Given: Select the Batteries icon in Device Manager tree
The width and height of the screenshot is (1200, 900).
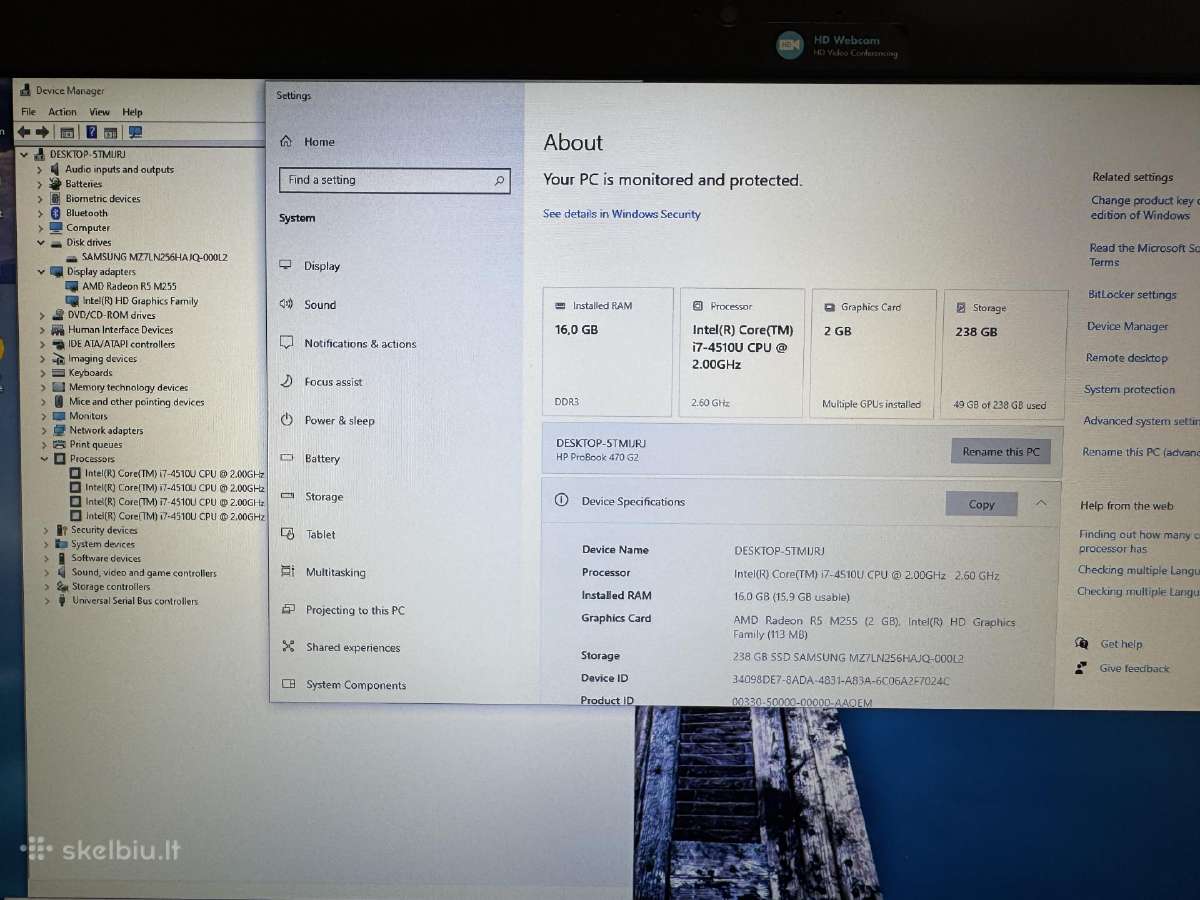Looking at the screenshot, I should (x=55, y=184).
